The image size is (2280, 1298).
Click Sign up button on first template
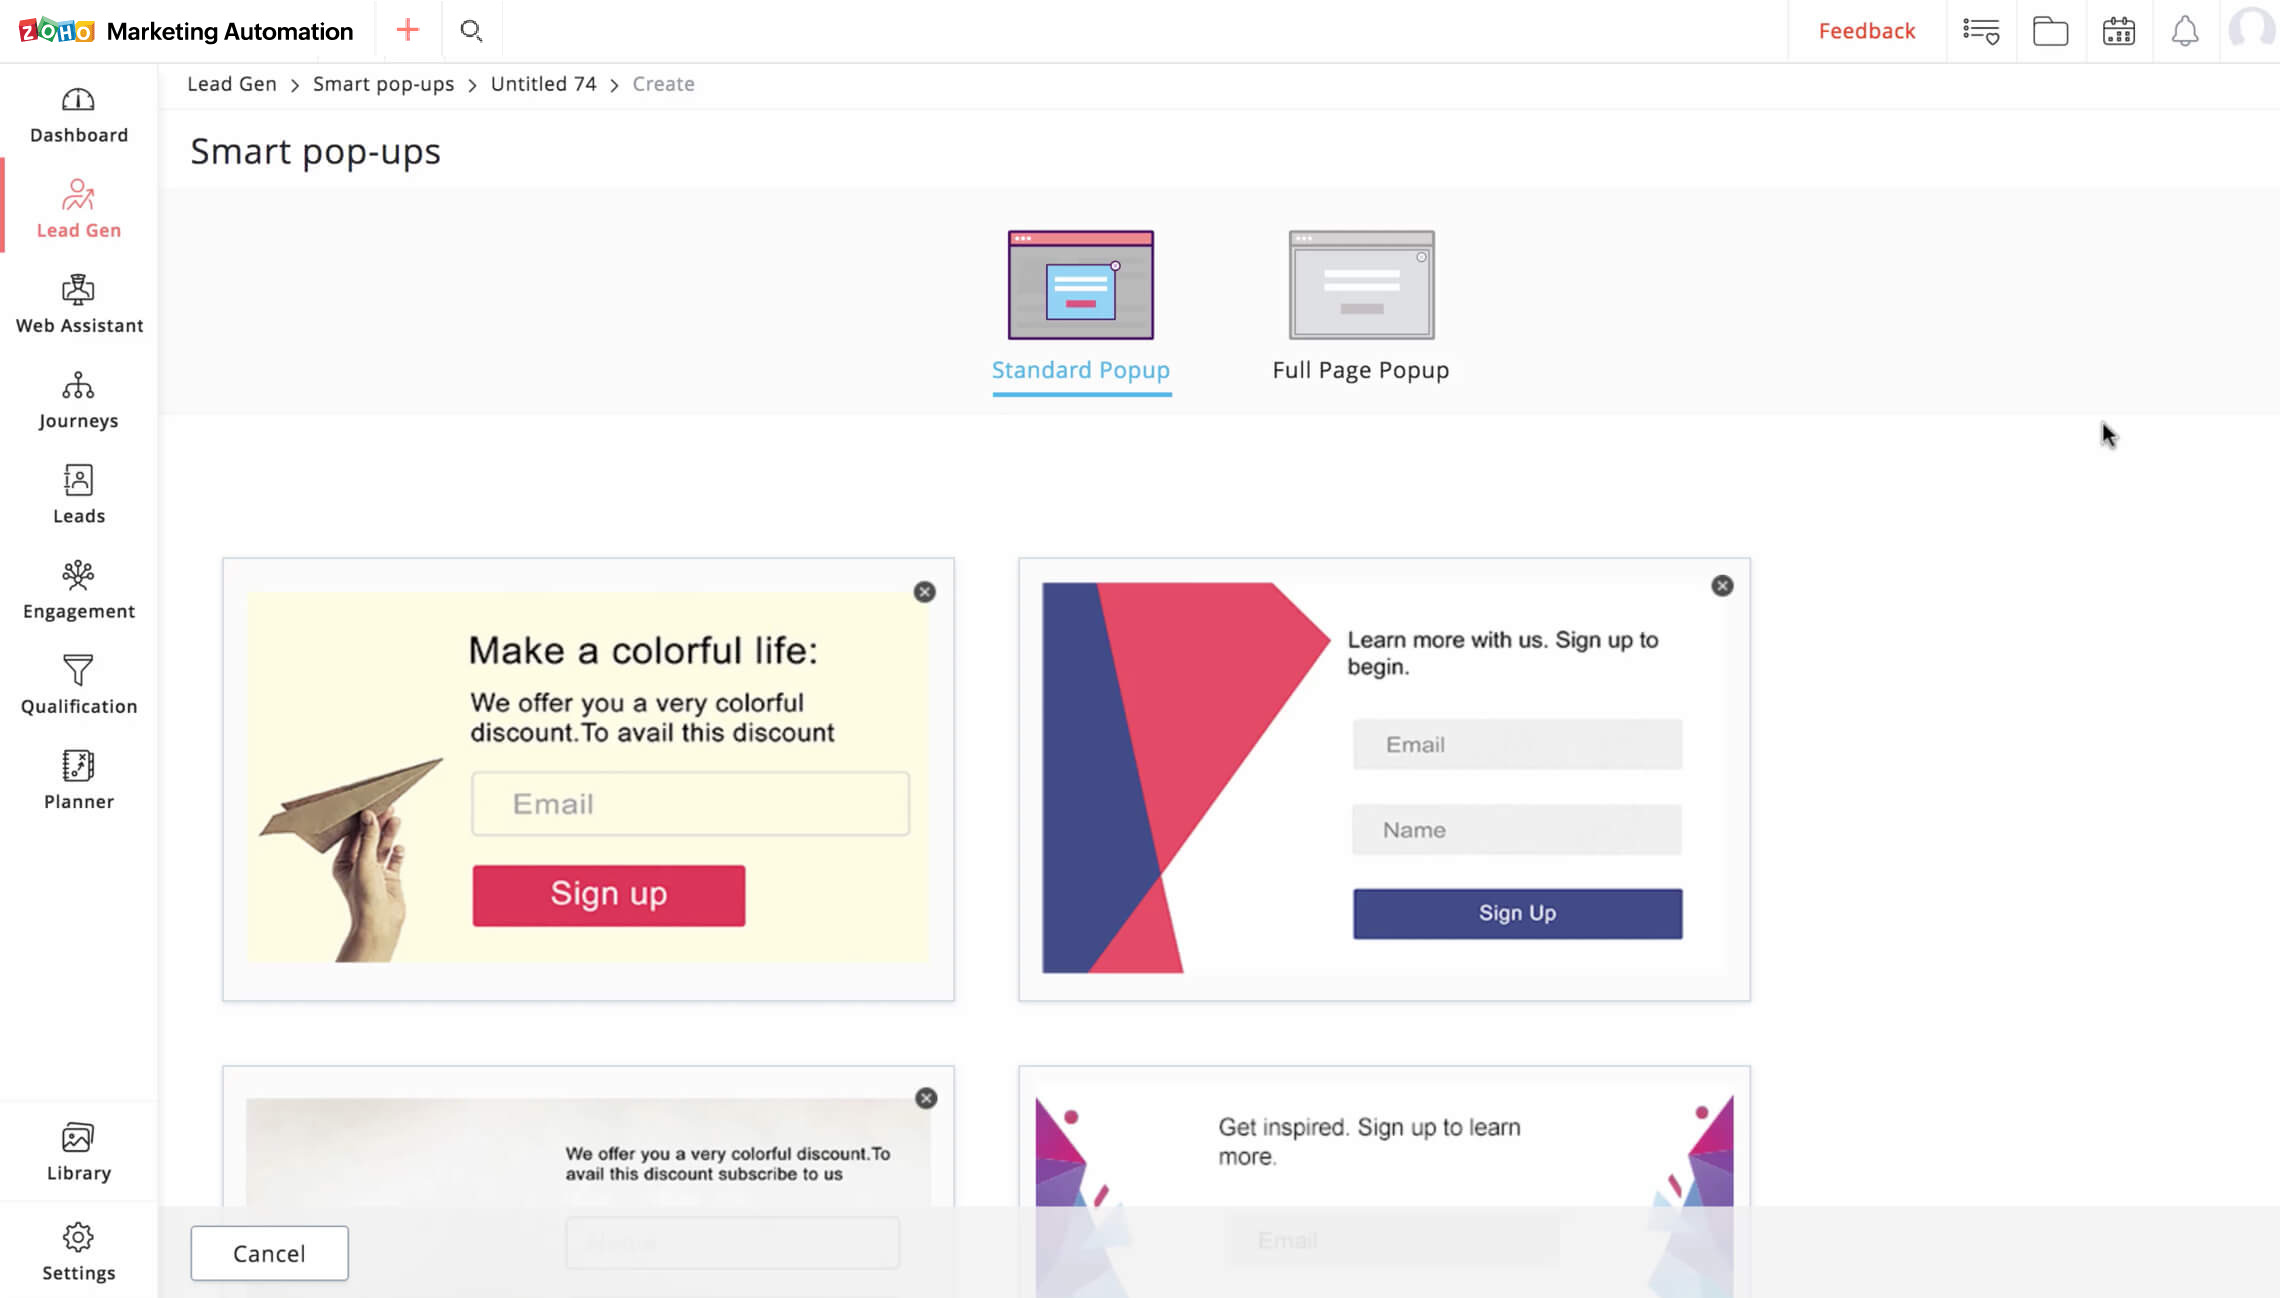[609, 892]
